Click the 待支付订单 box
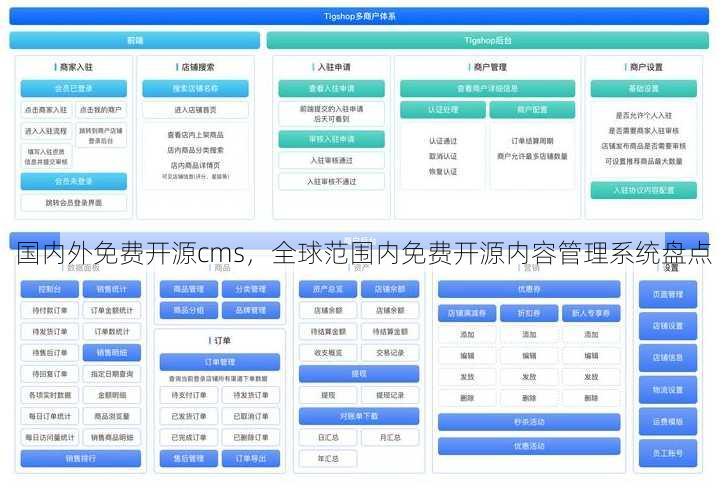This screenshot has width=725, height=490. coord(189,396)
